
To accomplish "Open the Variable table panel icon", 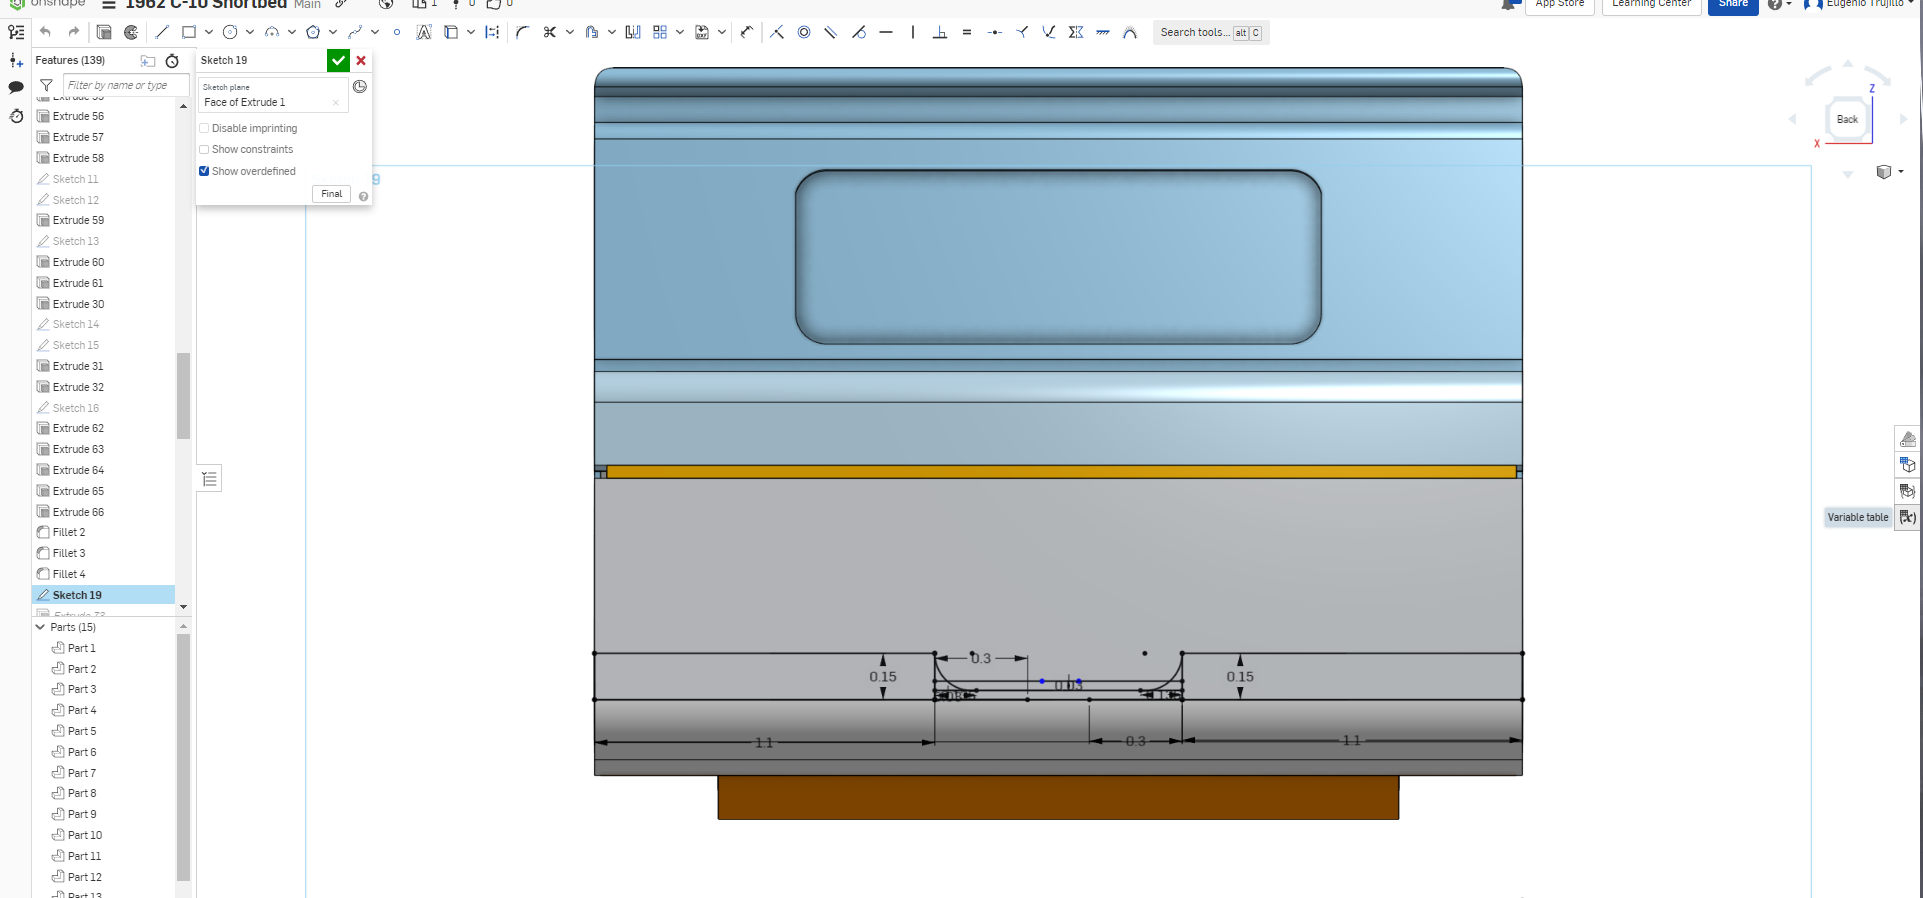I will tap(1908, 517).
